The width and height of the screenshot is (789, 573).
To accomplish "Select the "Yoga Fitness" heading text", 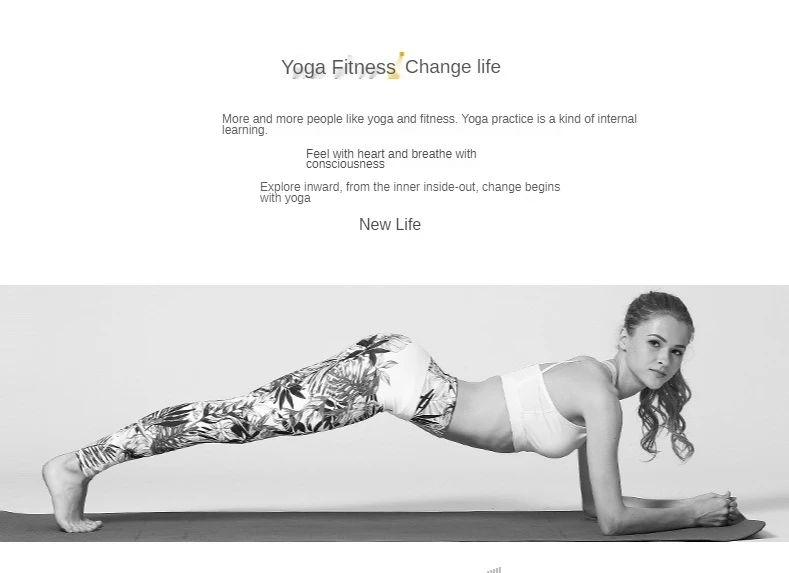I will tap(338, 67).
